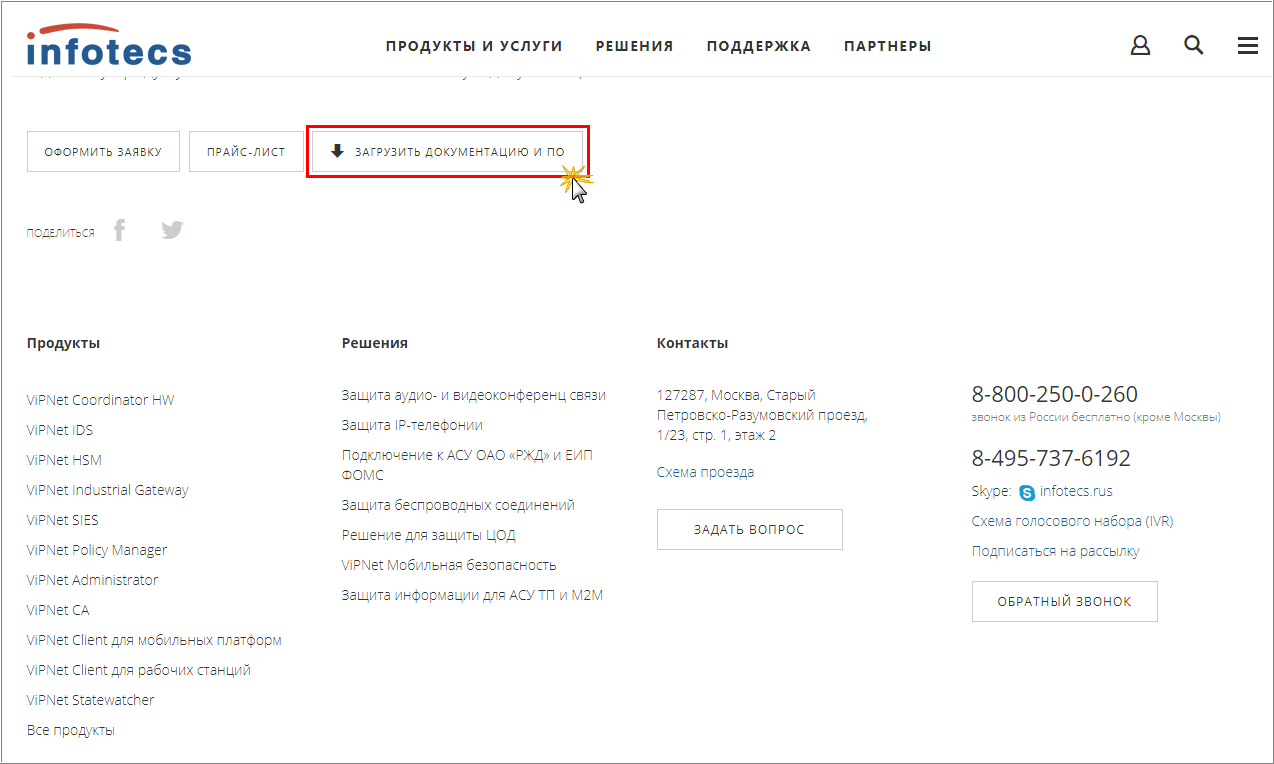The width and height of the screenshot is (1274, 764).
Task: Go to the ПОДДЕРЖКА menu
Action: pos(758,46)
